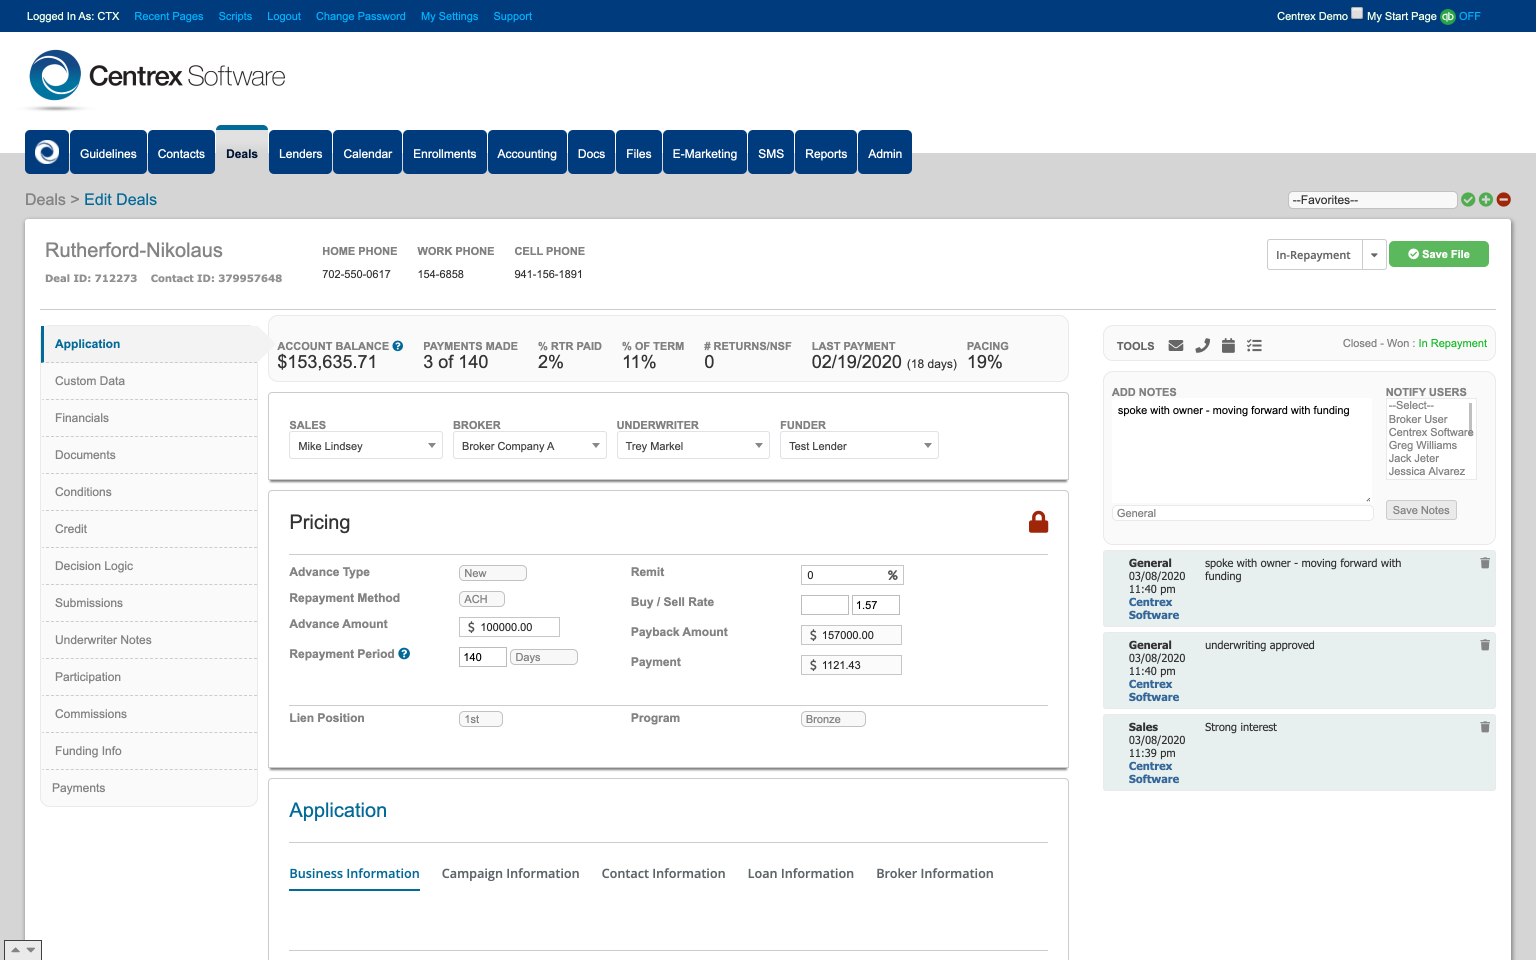Toggle the green checkmark favorites icon
This screenshot has width=1536, height=960.
(x=1468, y=199)
